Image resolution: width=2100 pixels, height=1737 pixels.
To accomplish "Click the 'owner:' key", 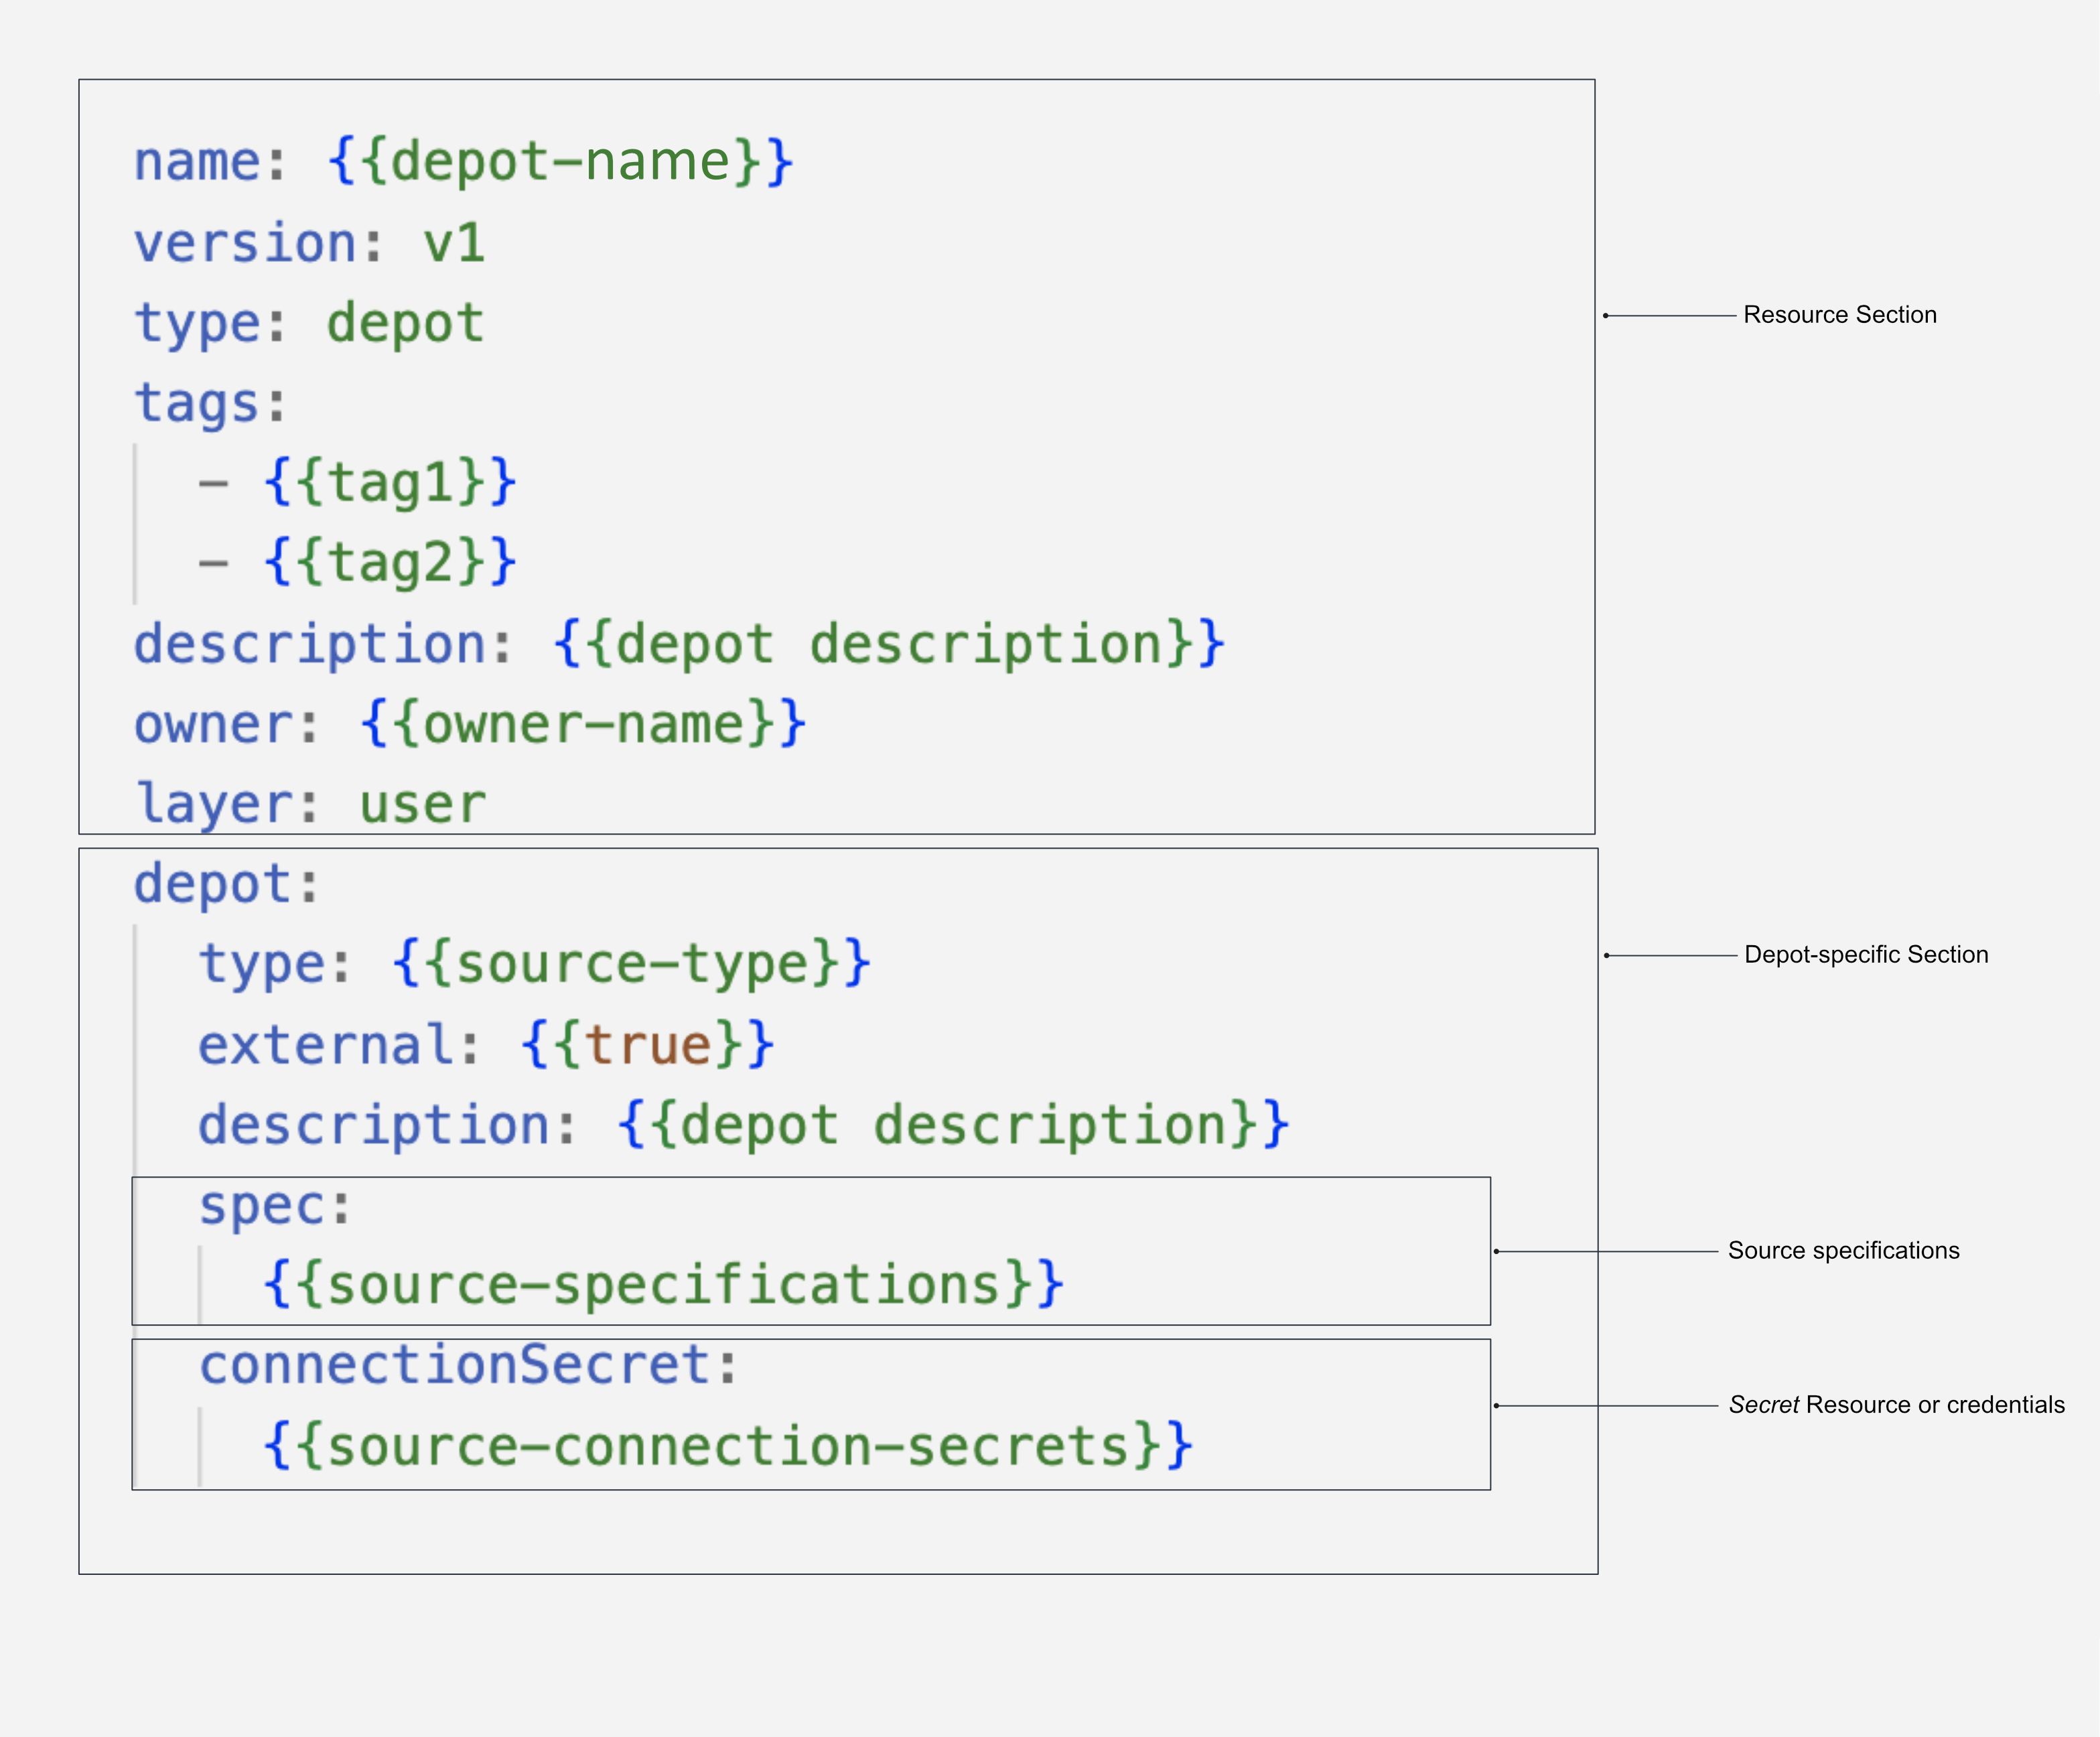I will [x=226, y=724].
